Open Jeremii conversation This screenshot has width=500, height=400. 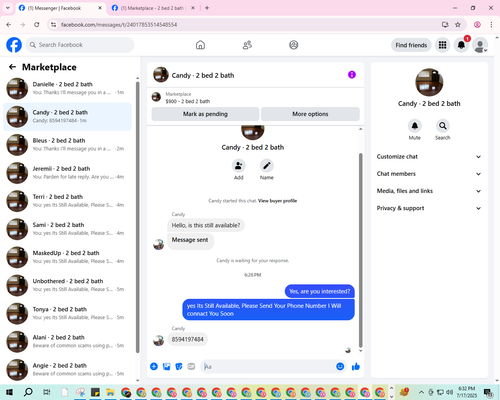67,173
